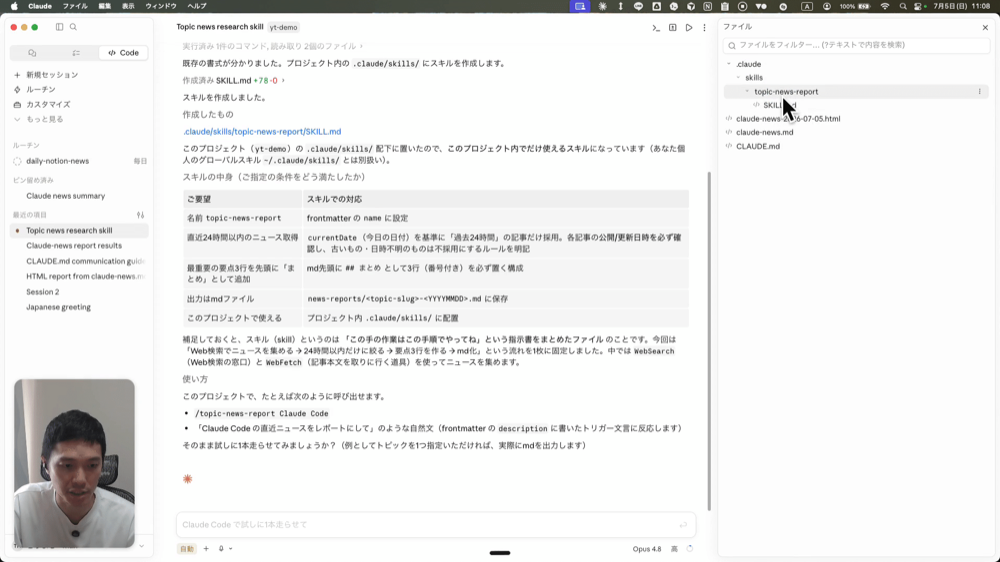
Task: Click the plus attach icon under the input
Action: pos(206,549)
